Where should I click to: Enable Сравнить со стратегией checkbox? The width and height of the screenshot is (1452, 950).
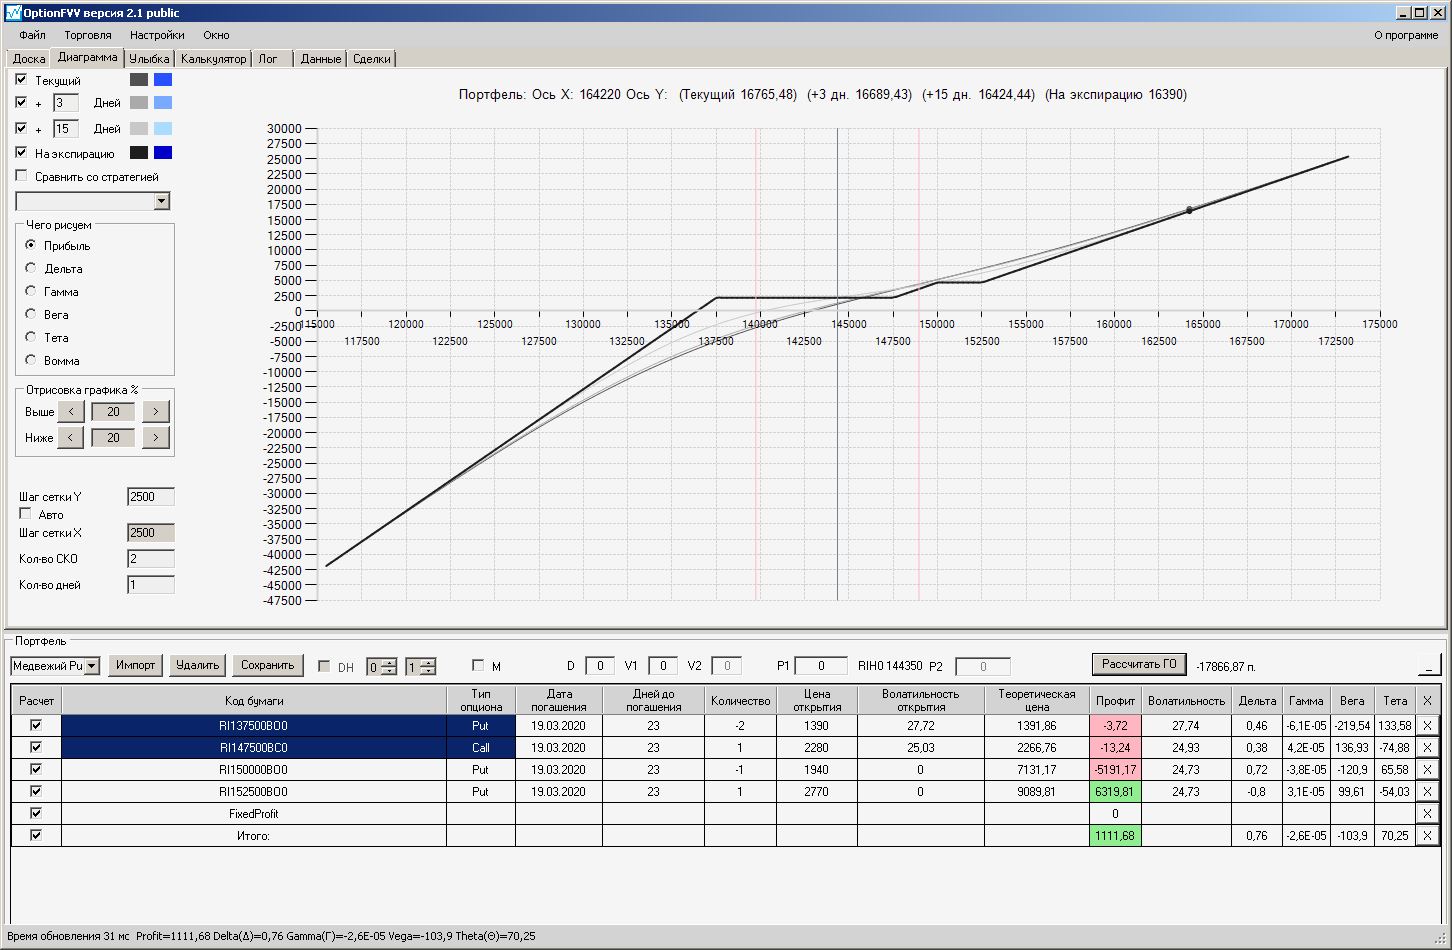(x=22, y=176)
